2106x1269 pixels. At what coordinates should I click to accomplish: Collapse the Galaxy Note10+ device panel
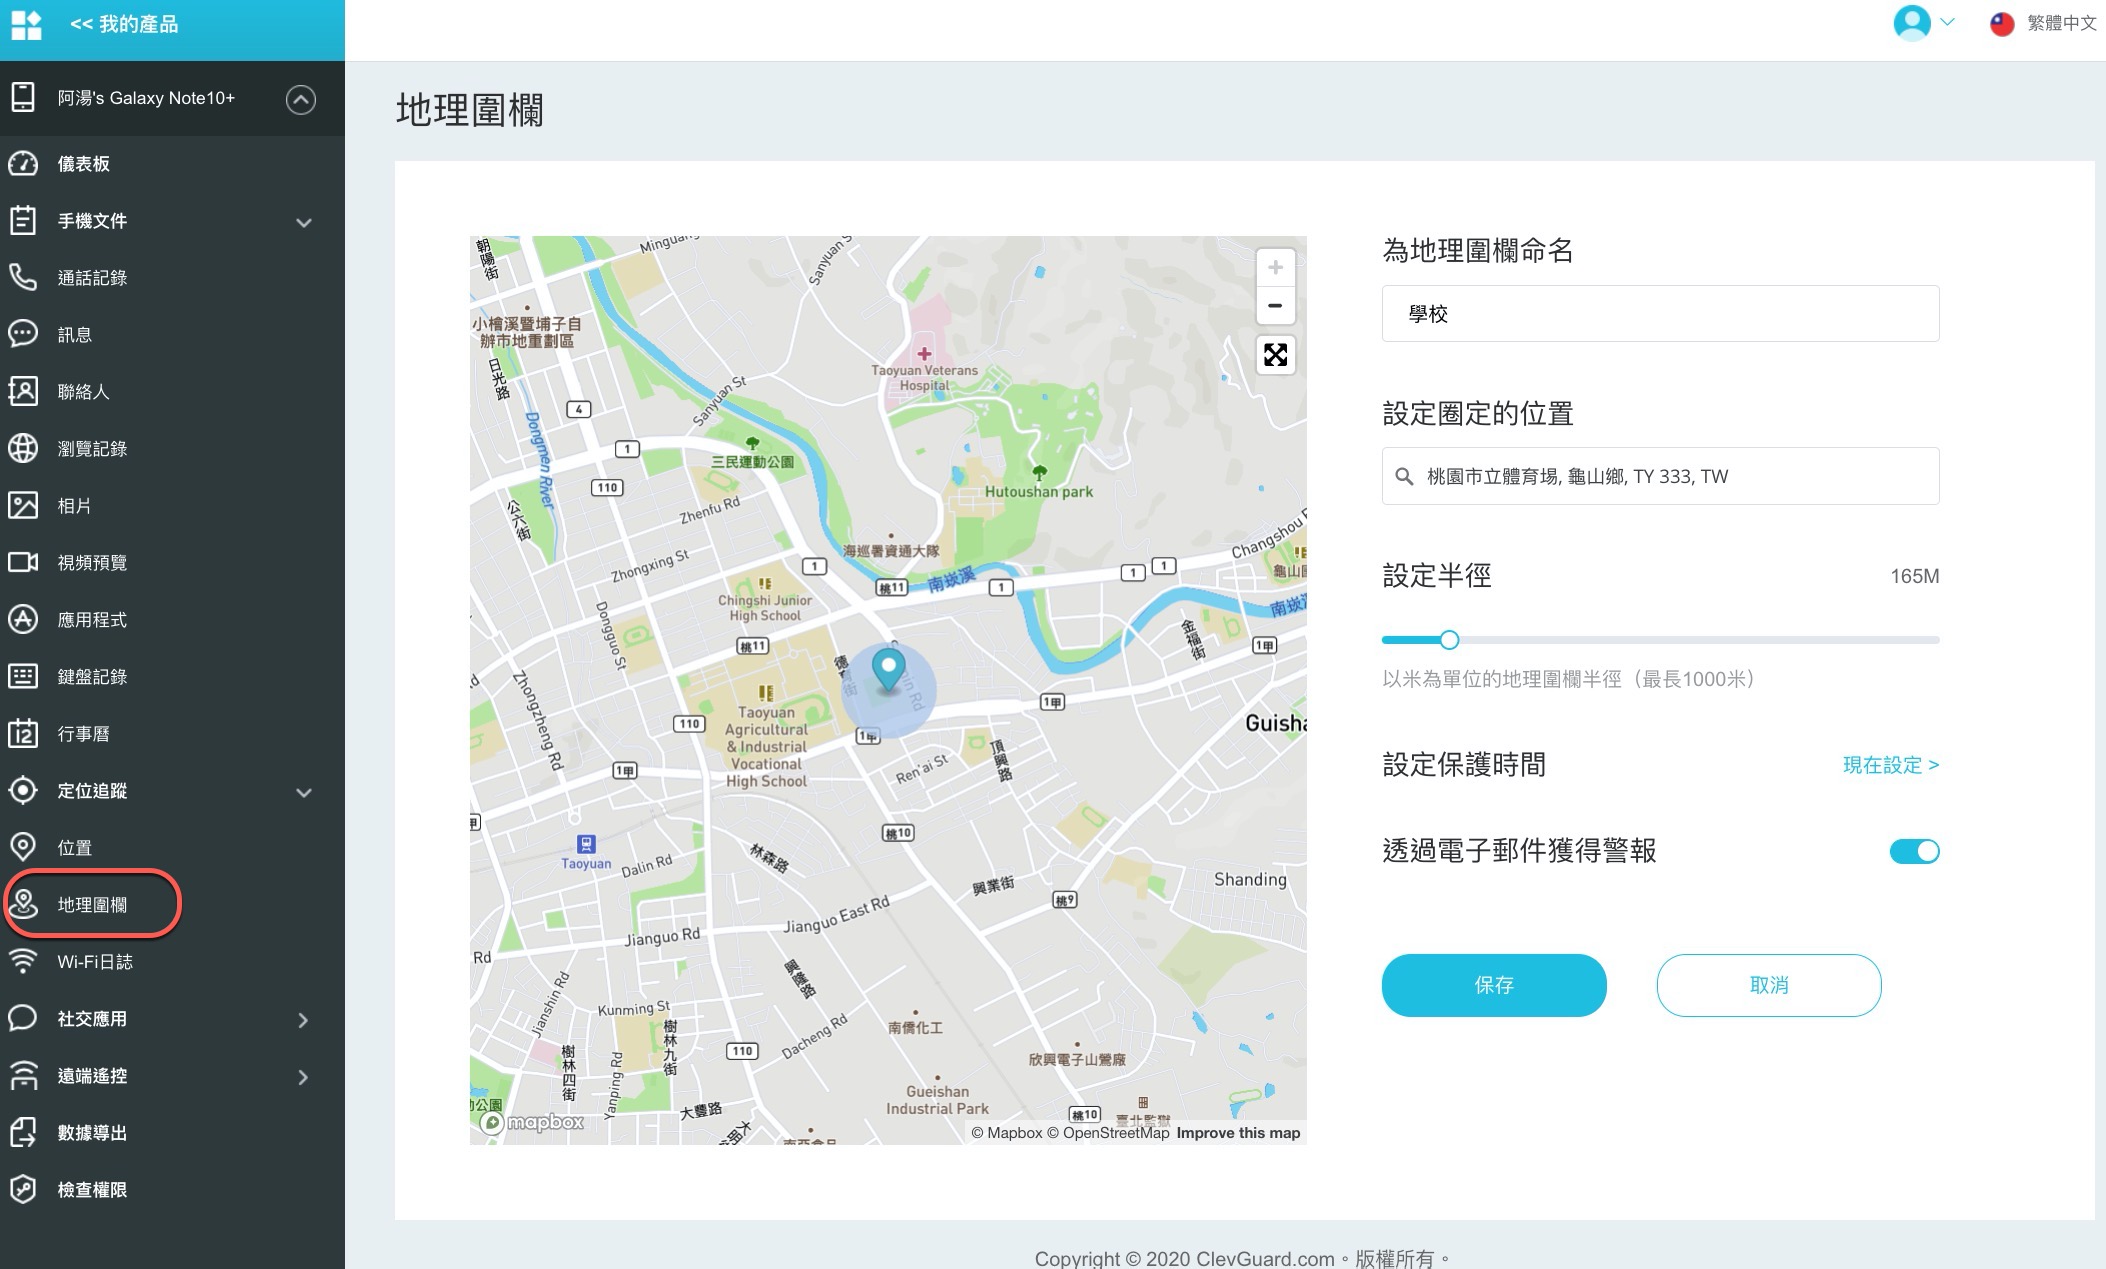[301, 99]
